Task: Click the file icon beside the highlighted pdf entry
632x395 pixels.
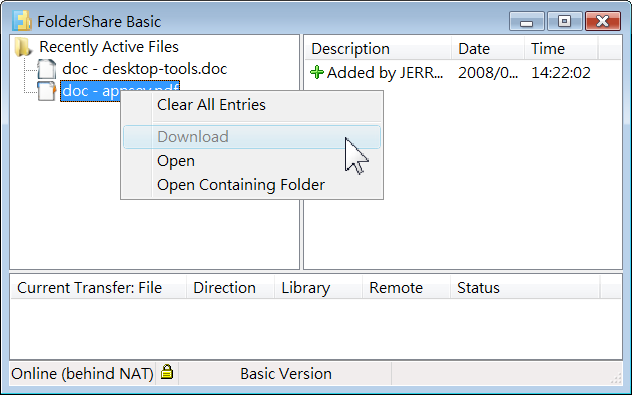Action: (x=47, y=91)
